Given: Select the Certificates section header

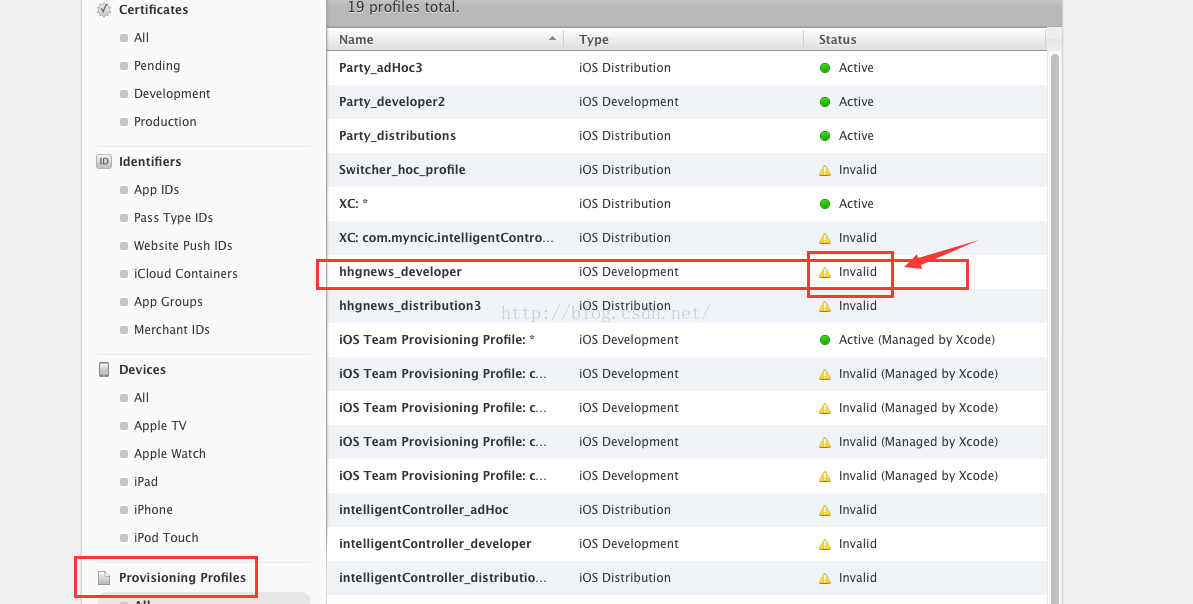Looking at the screenshot, I should (x=154, y=10).
